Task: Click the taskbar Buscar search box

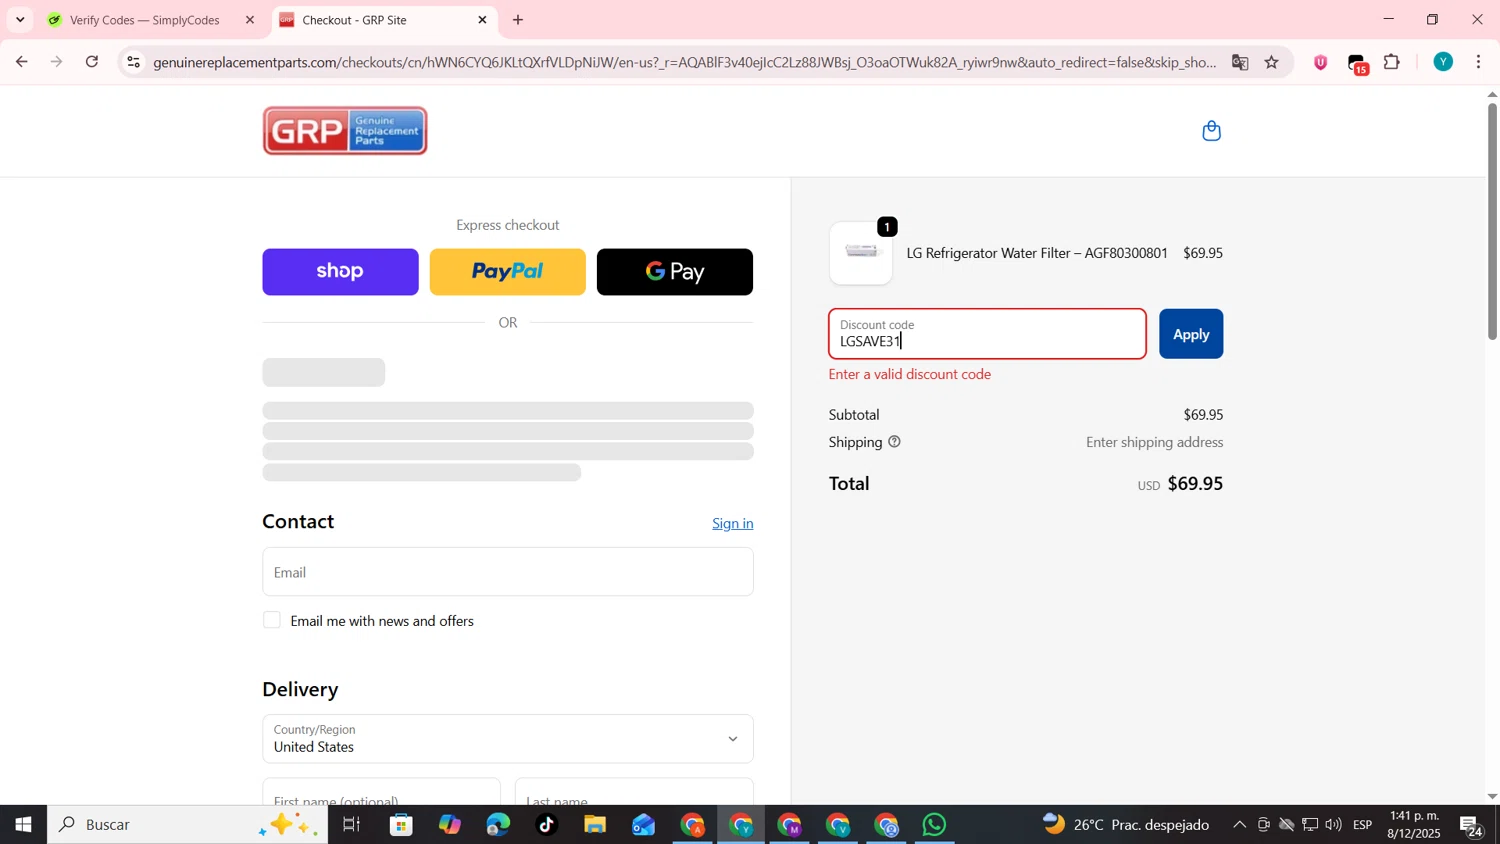Action: click(x=187, y=825)
